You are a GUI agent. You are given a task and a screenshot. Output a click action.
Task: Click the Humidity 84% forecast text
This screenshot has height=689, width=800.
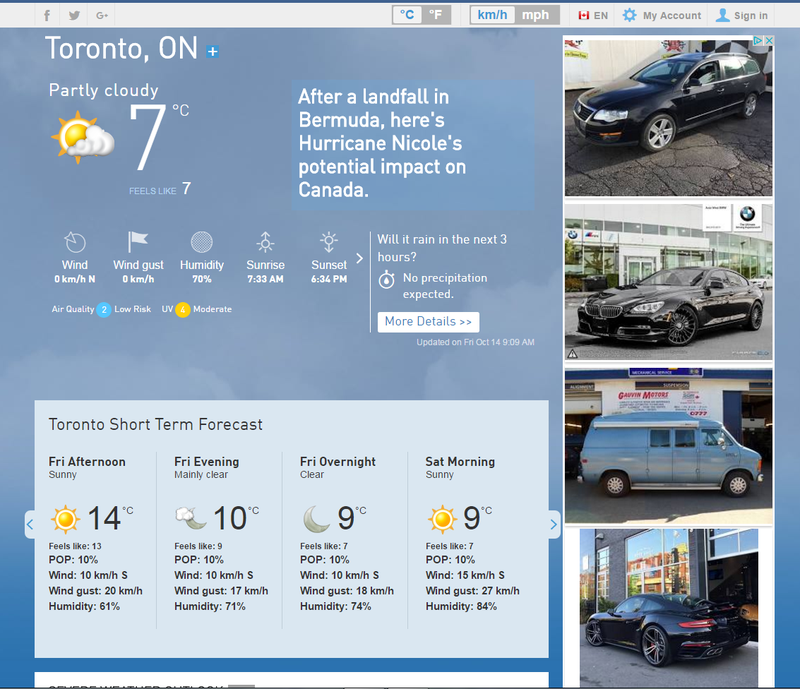click(461, 606)
